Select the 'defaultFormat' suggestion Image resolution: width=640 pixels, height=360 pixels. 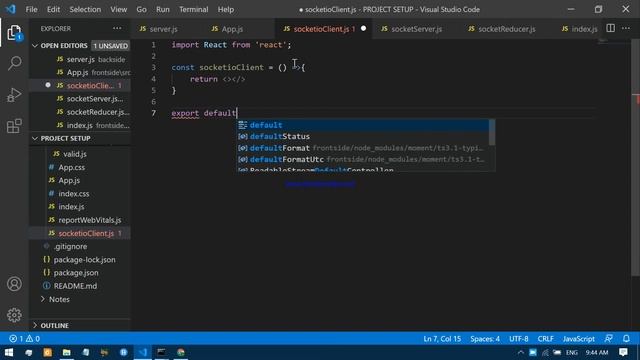click(x=363, y=148)
